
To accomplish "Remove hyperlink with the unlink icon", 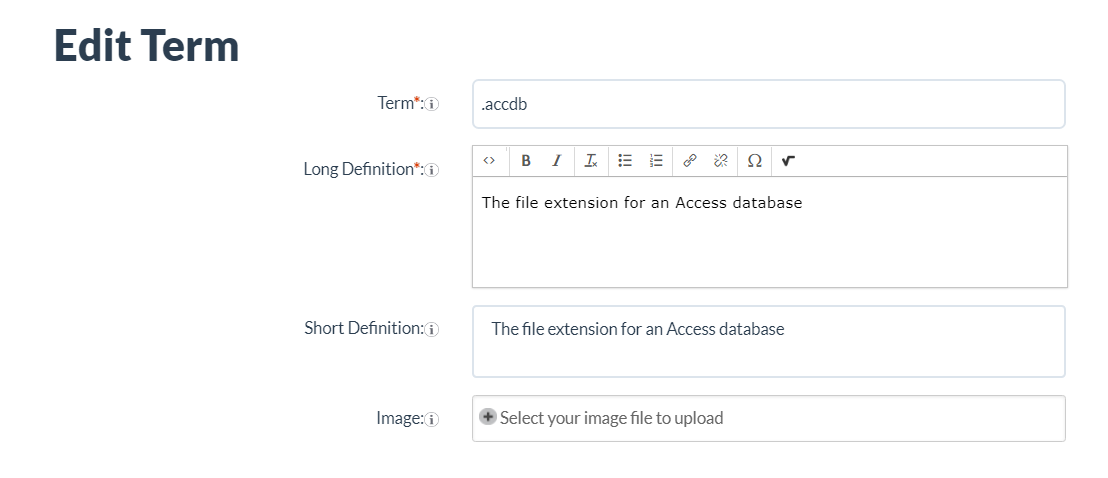I will [721, 161].
